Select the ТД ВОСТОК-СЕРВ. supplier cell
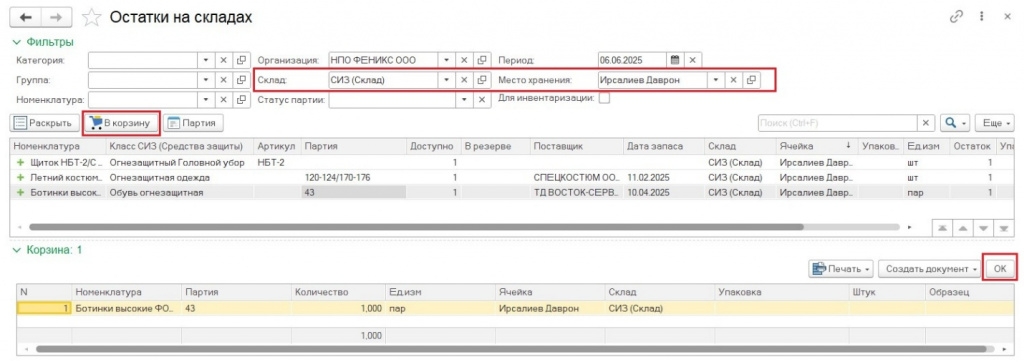1024x362 pixels. [x=576, y=192]
